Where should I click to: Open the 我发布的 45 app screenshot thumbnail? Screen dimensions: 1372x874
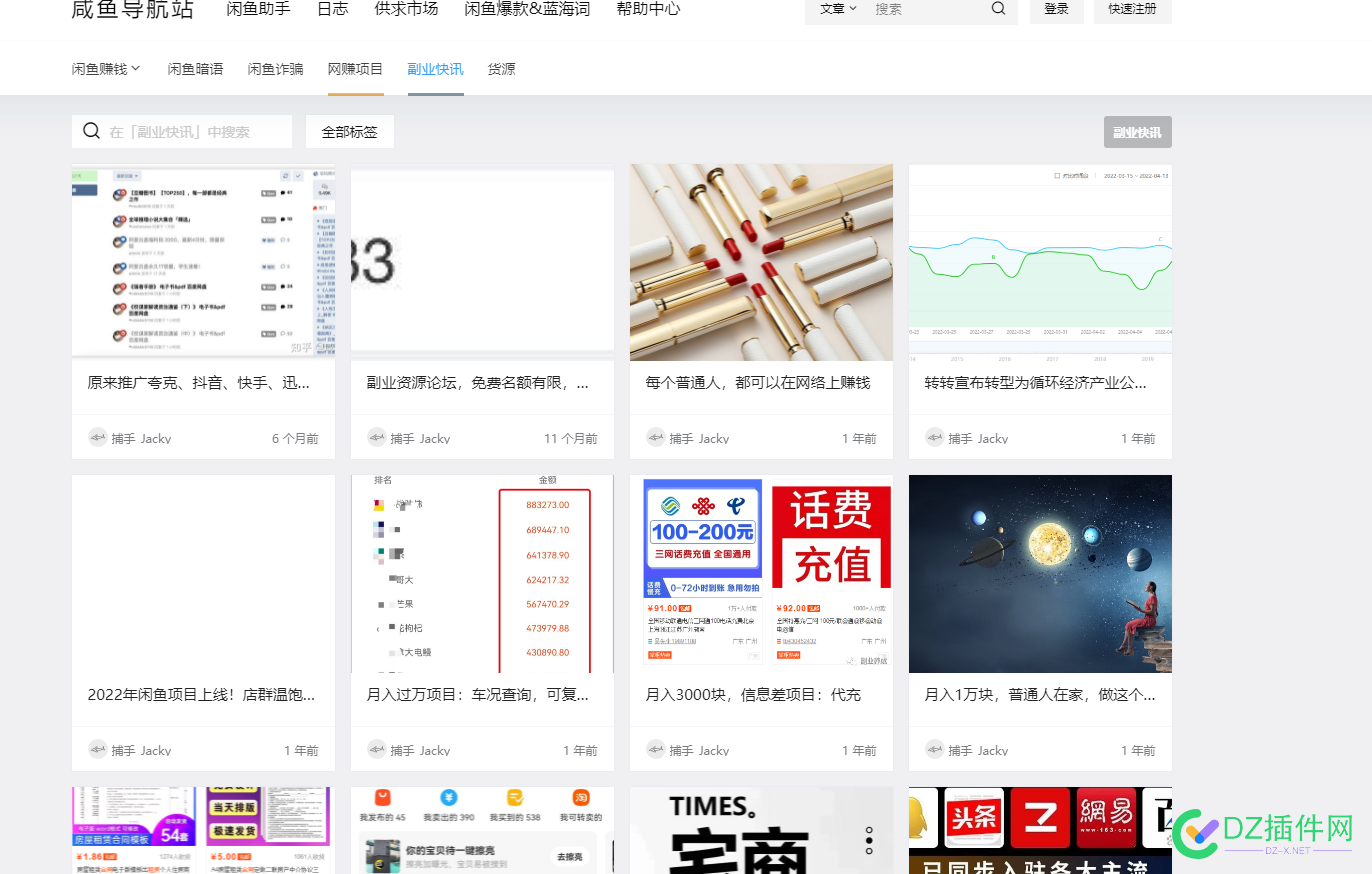tap(482, 830)
